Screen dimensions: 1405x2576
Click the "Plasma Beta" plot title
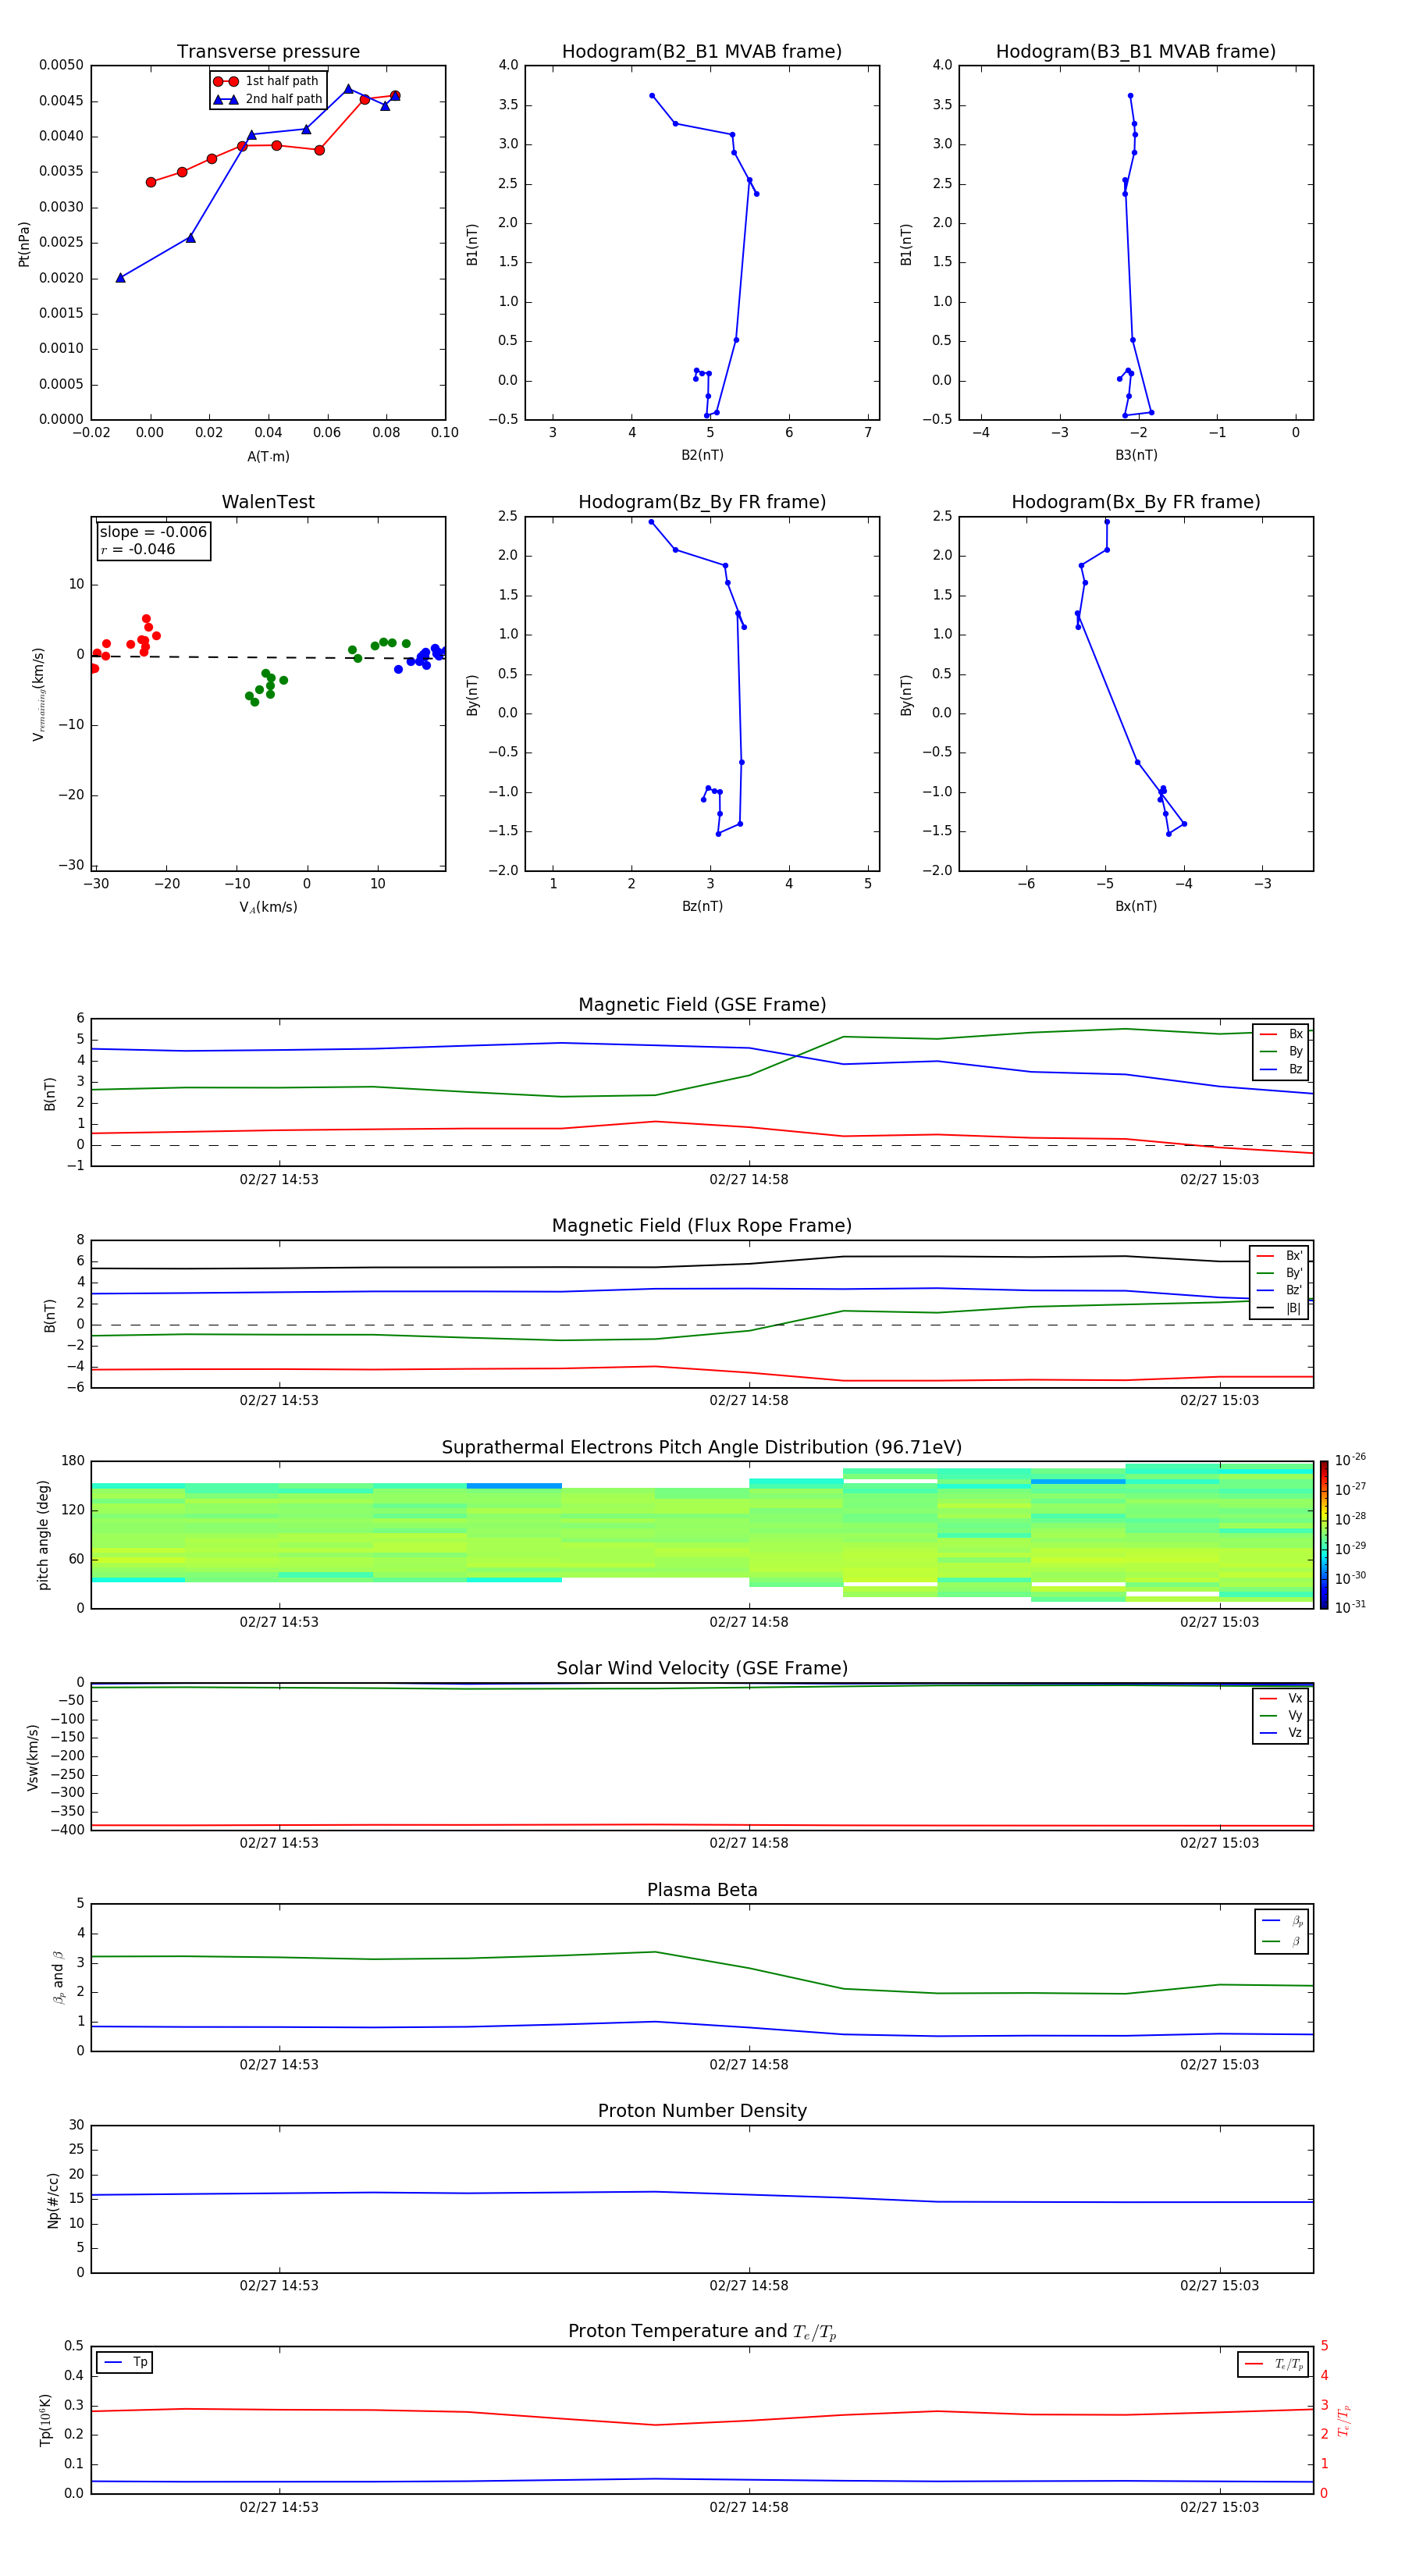click(x=702, y=1890)
